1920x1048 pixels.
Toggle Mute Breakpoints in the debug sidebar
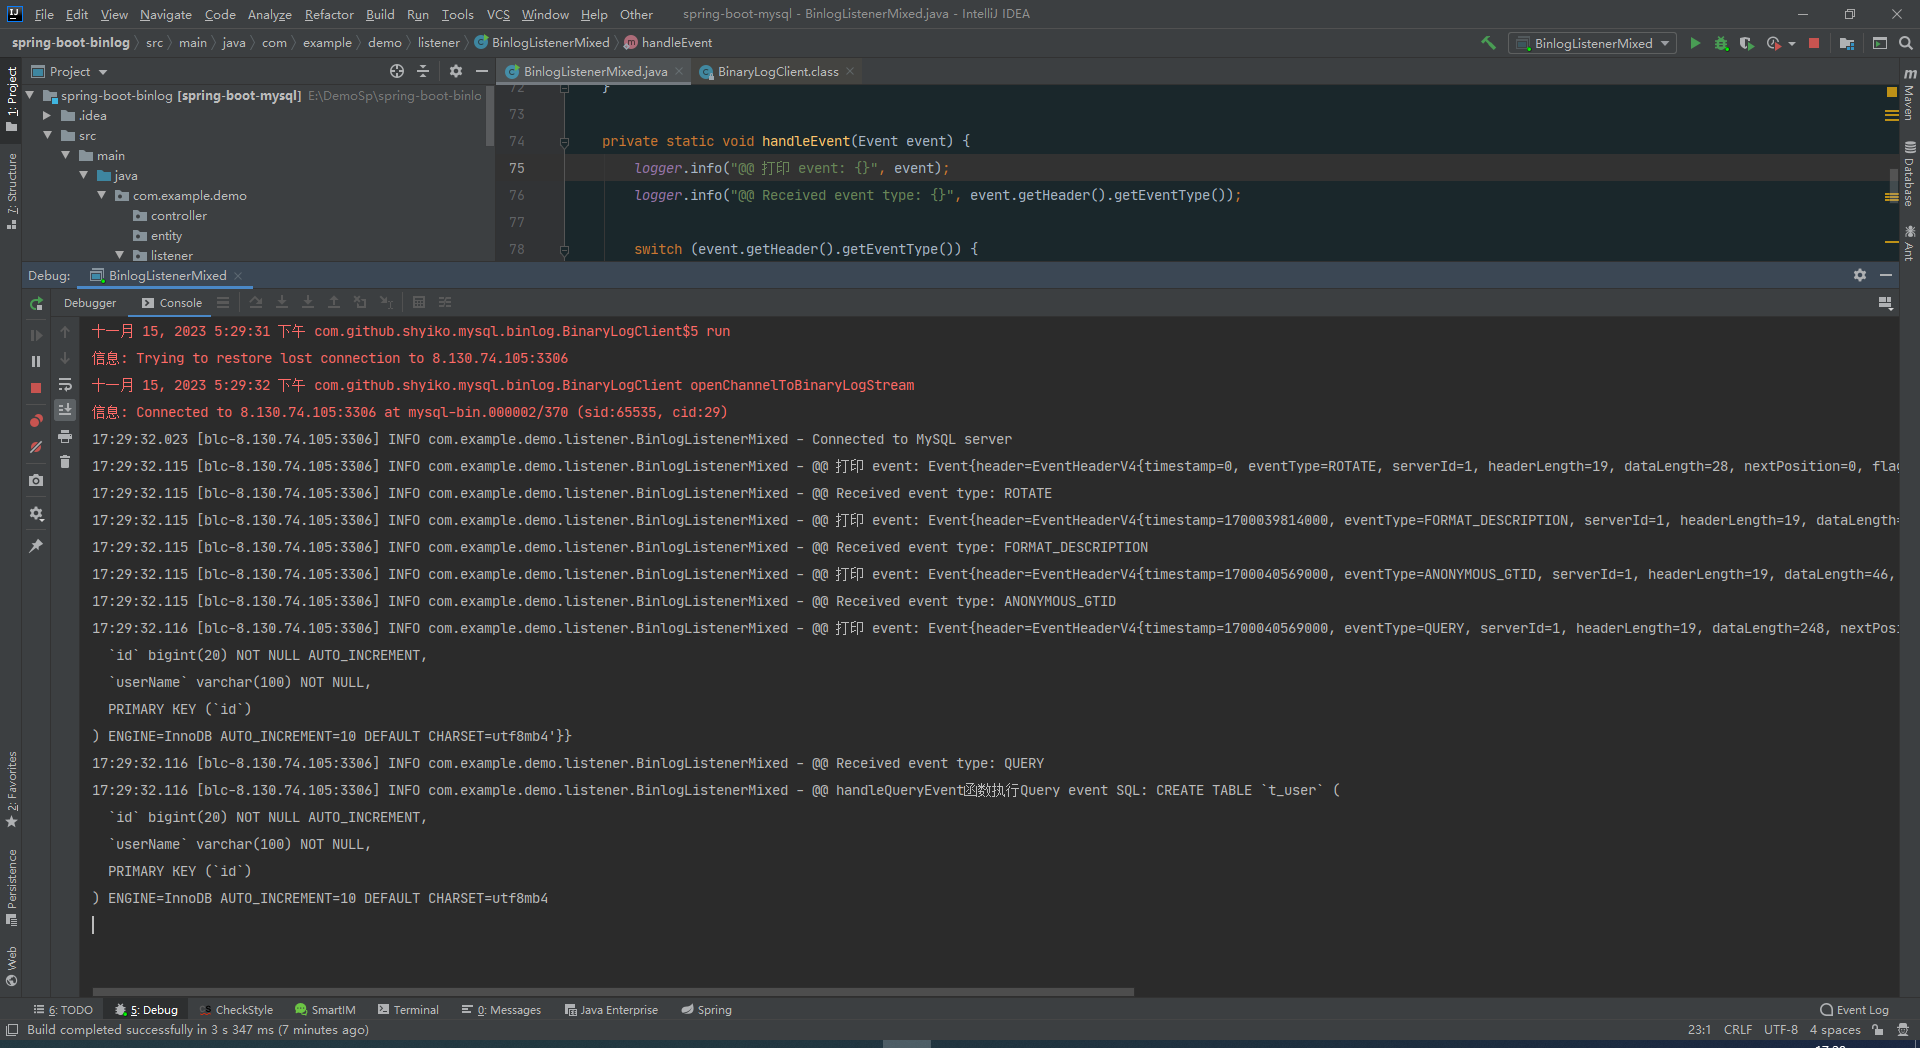point(36,447)
